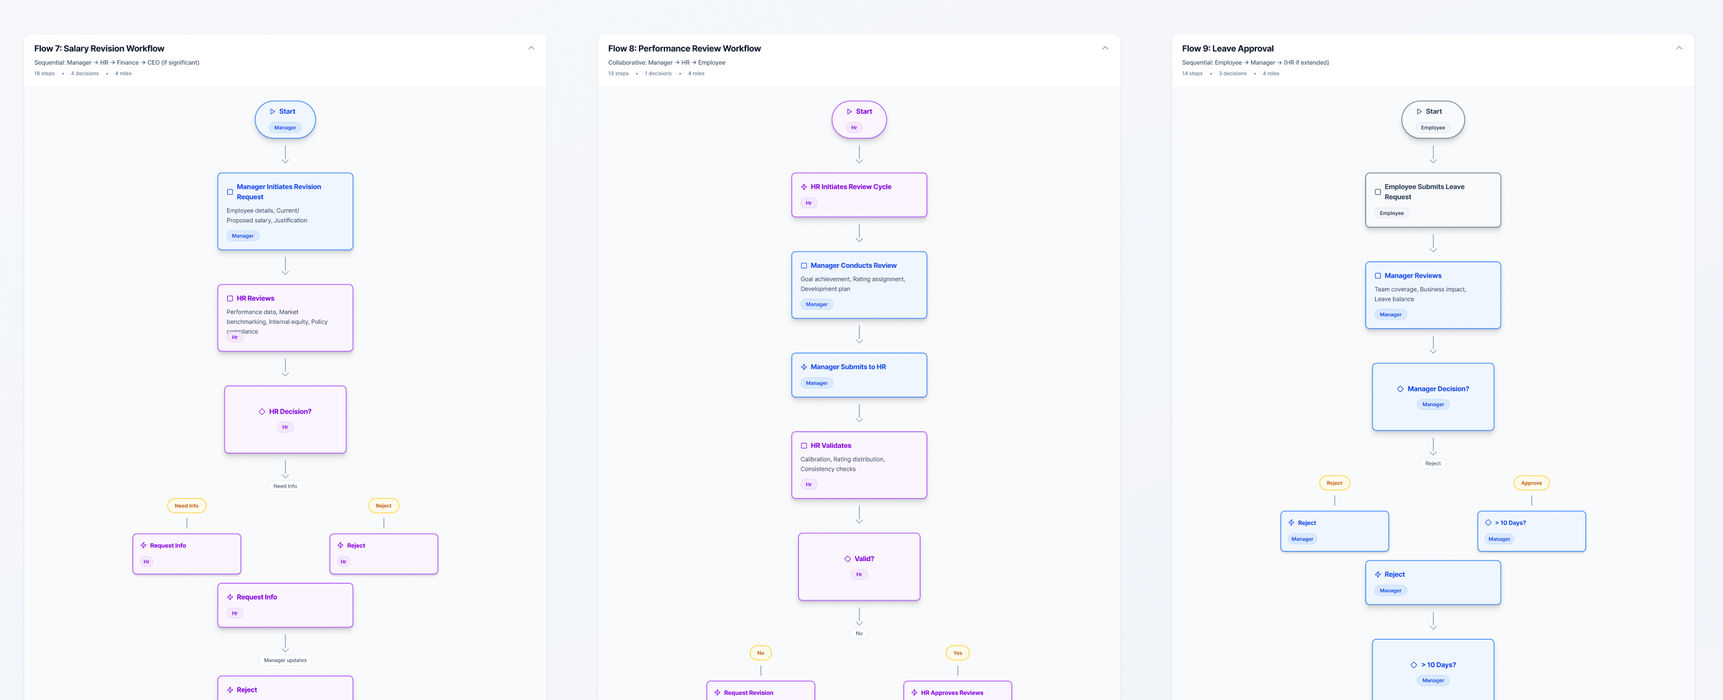Select the Approve branch label in Leave Approval
The image size is (1723, 700).
(1531, 483)
